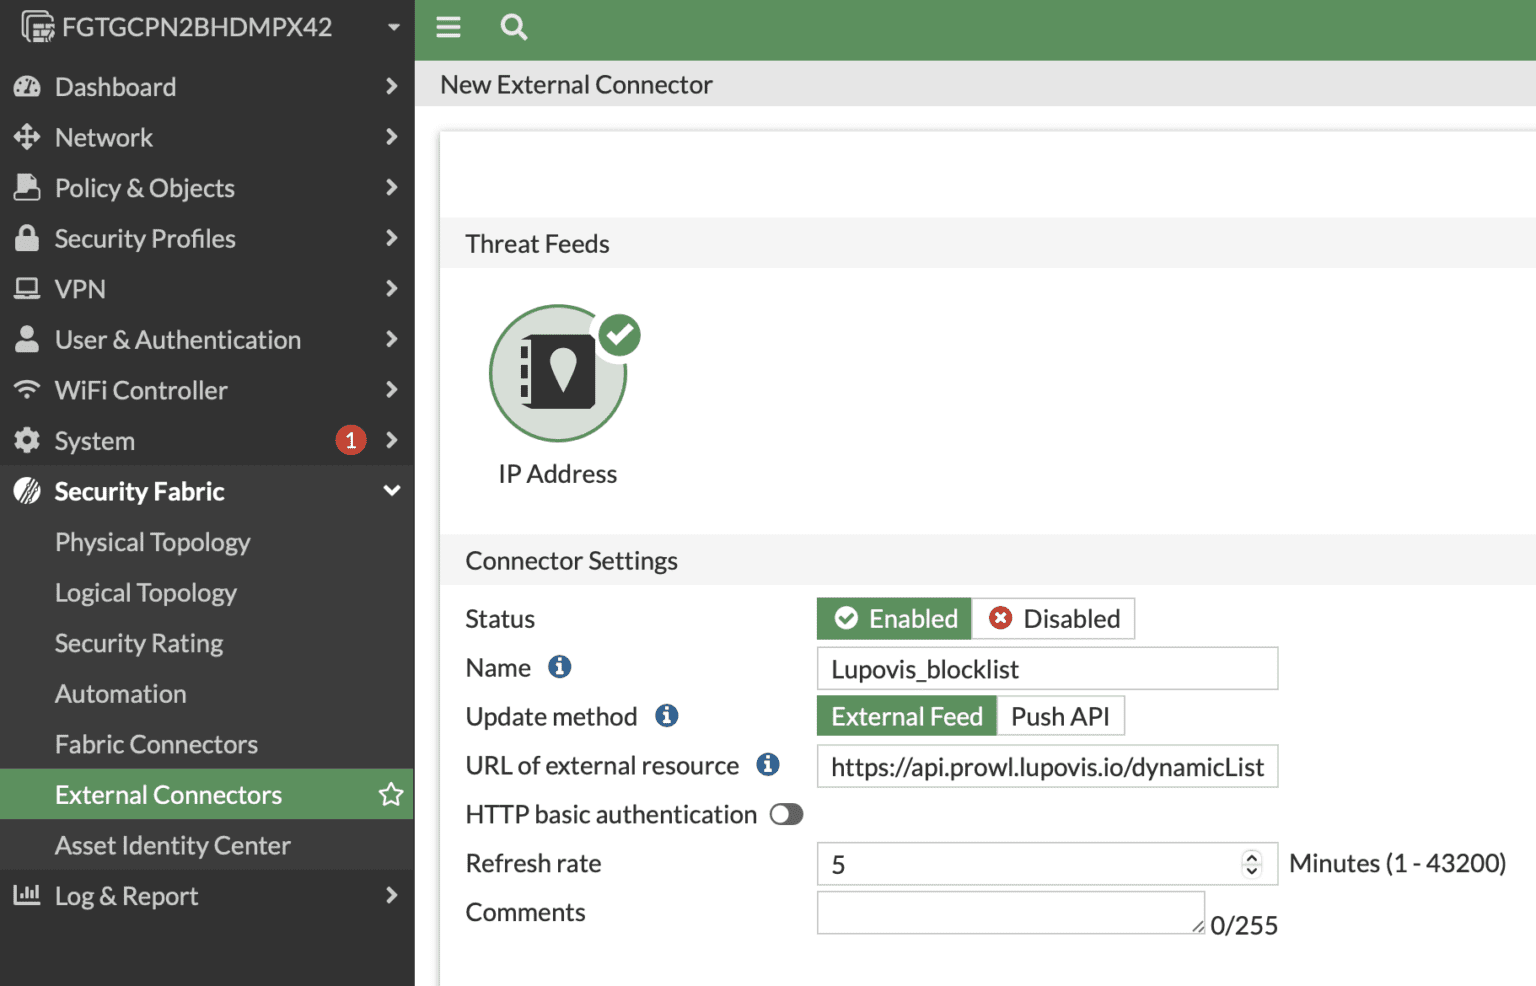Select the Security Profiles lock icon
Image resolution: width=1536 pixels, height=986 pixels.
pyautogui.click(x=27, y=238)
